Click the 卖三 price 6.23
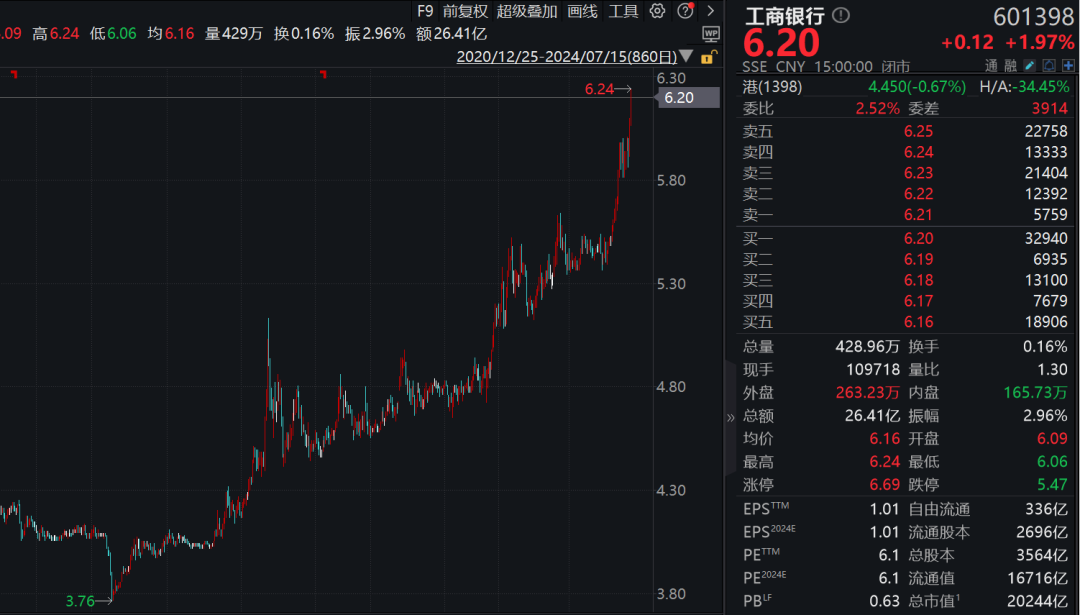The width and height of the screenshot is (1080, 615). click(x=918, y=173)
